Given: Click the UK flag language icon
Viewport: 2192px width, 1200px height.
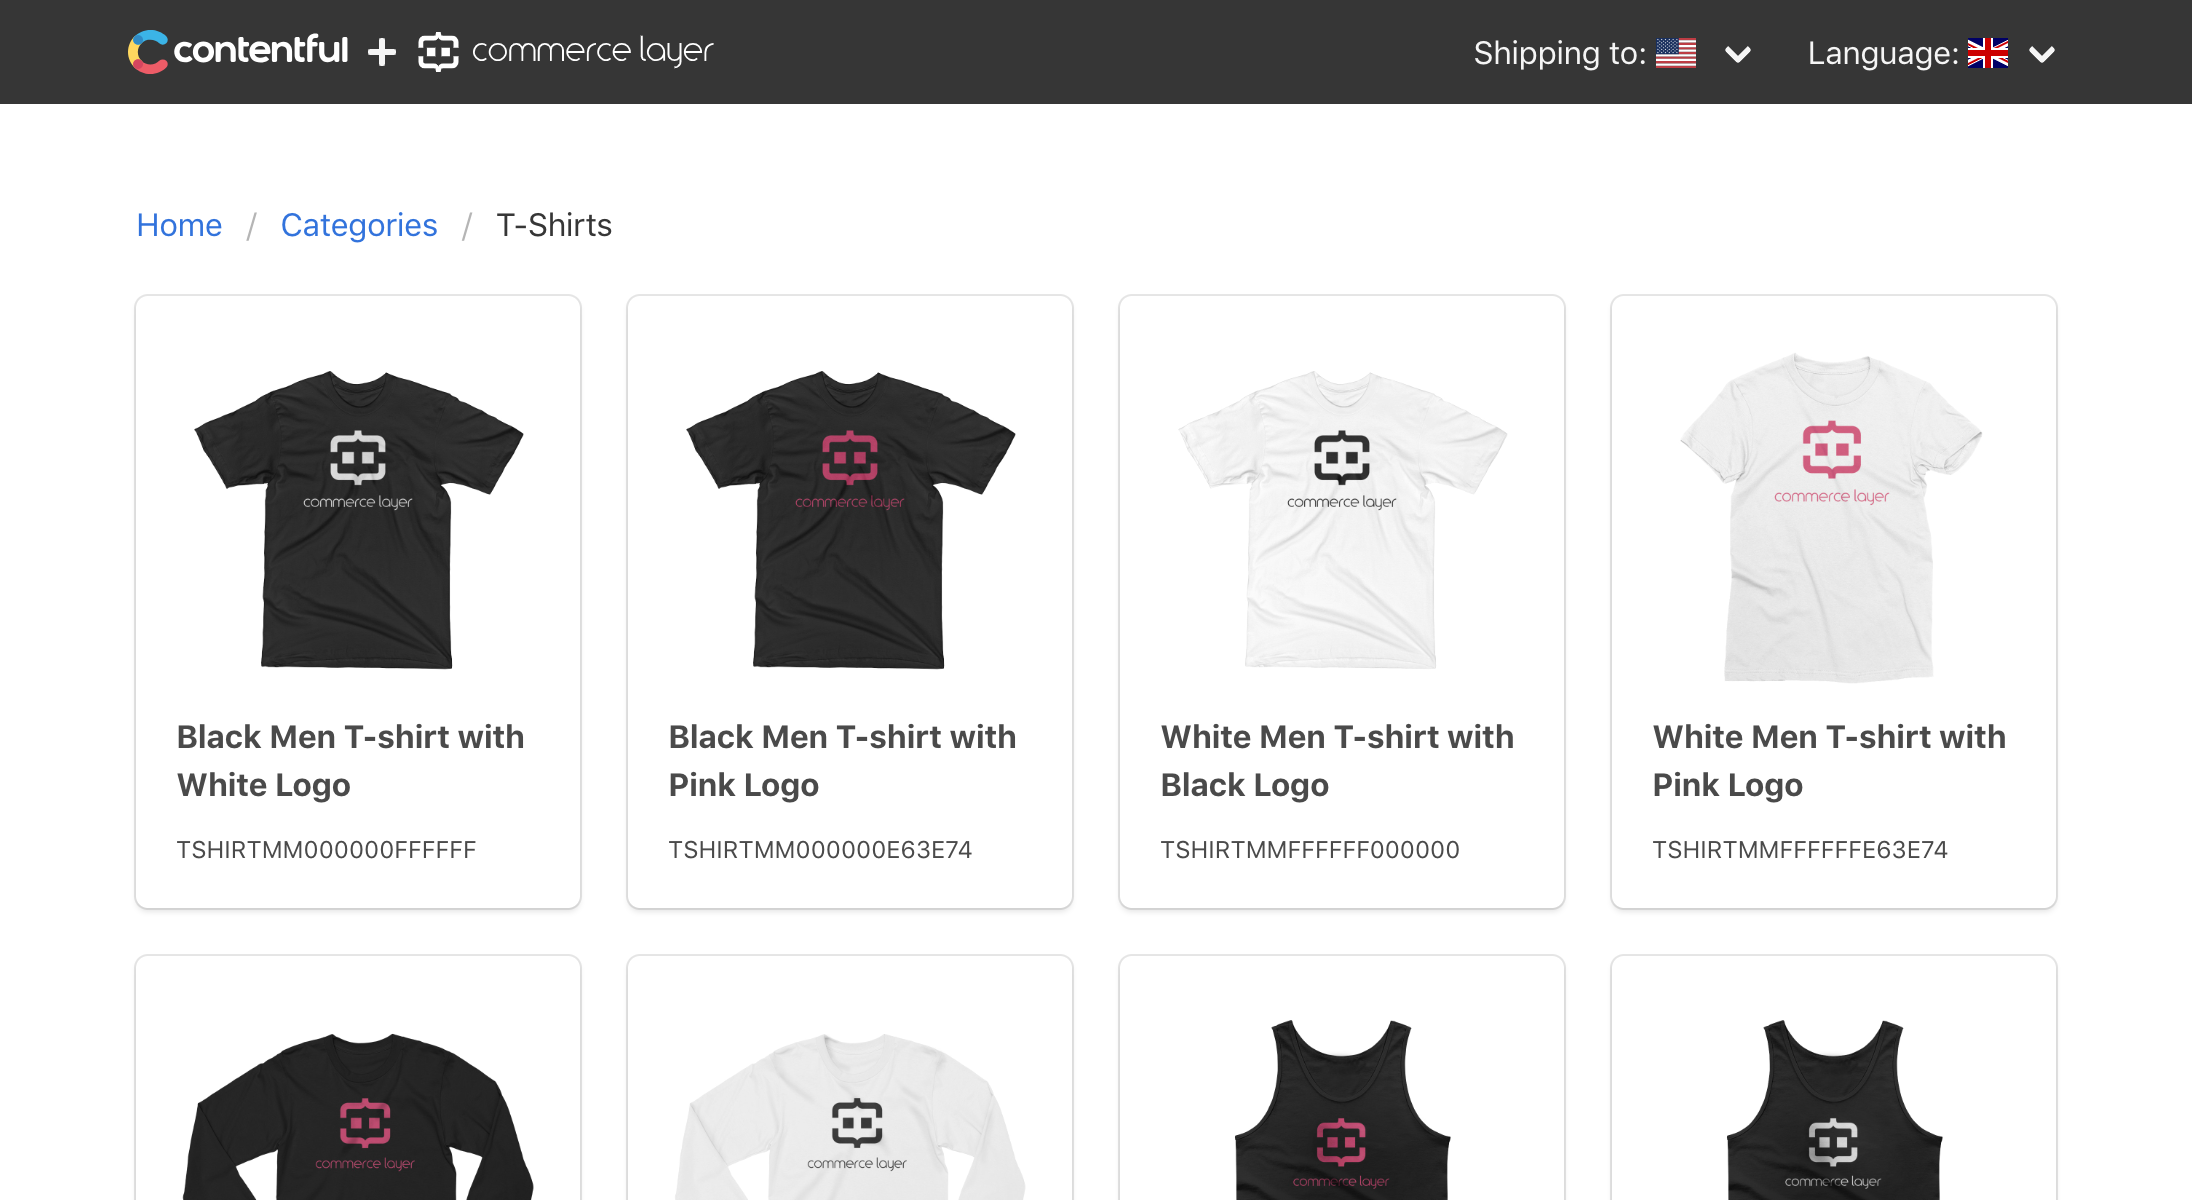Looking at the screenshot, I should pyautogui.click(x=1990, y=53).
